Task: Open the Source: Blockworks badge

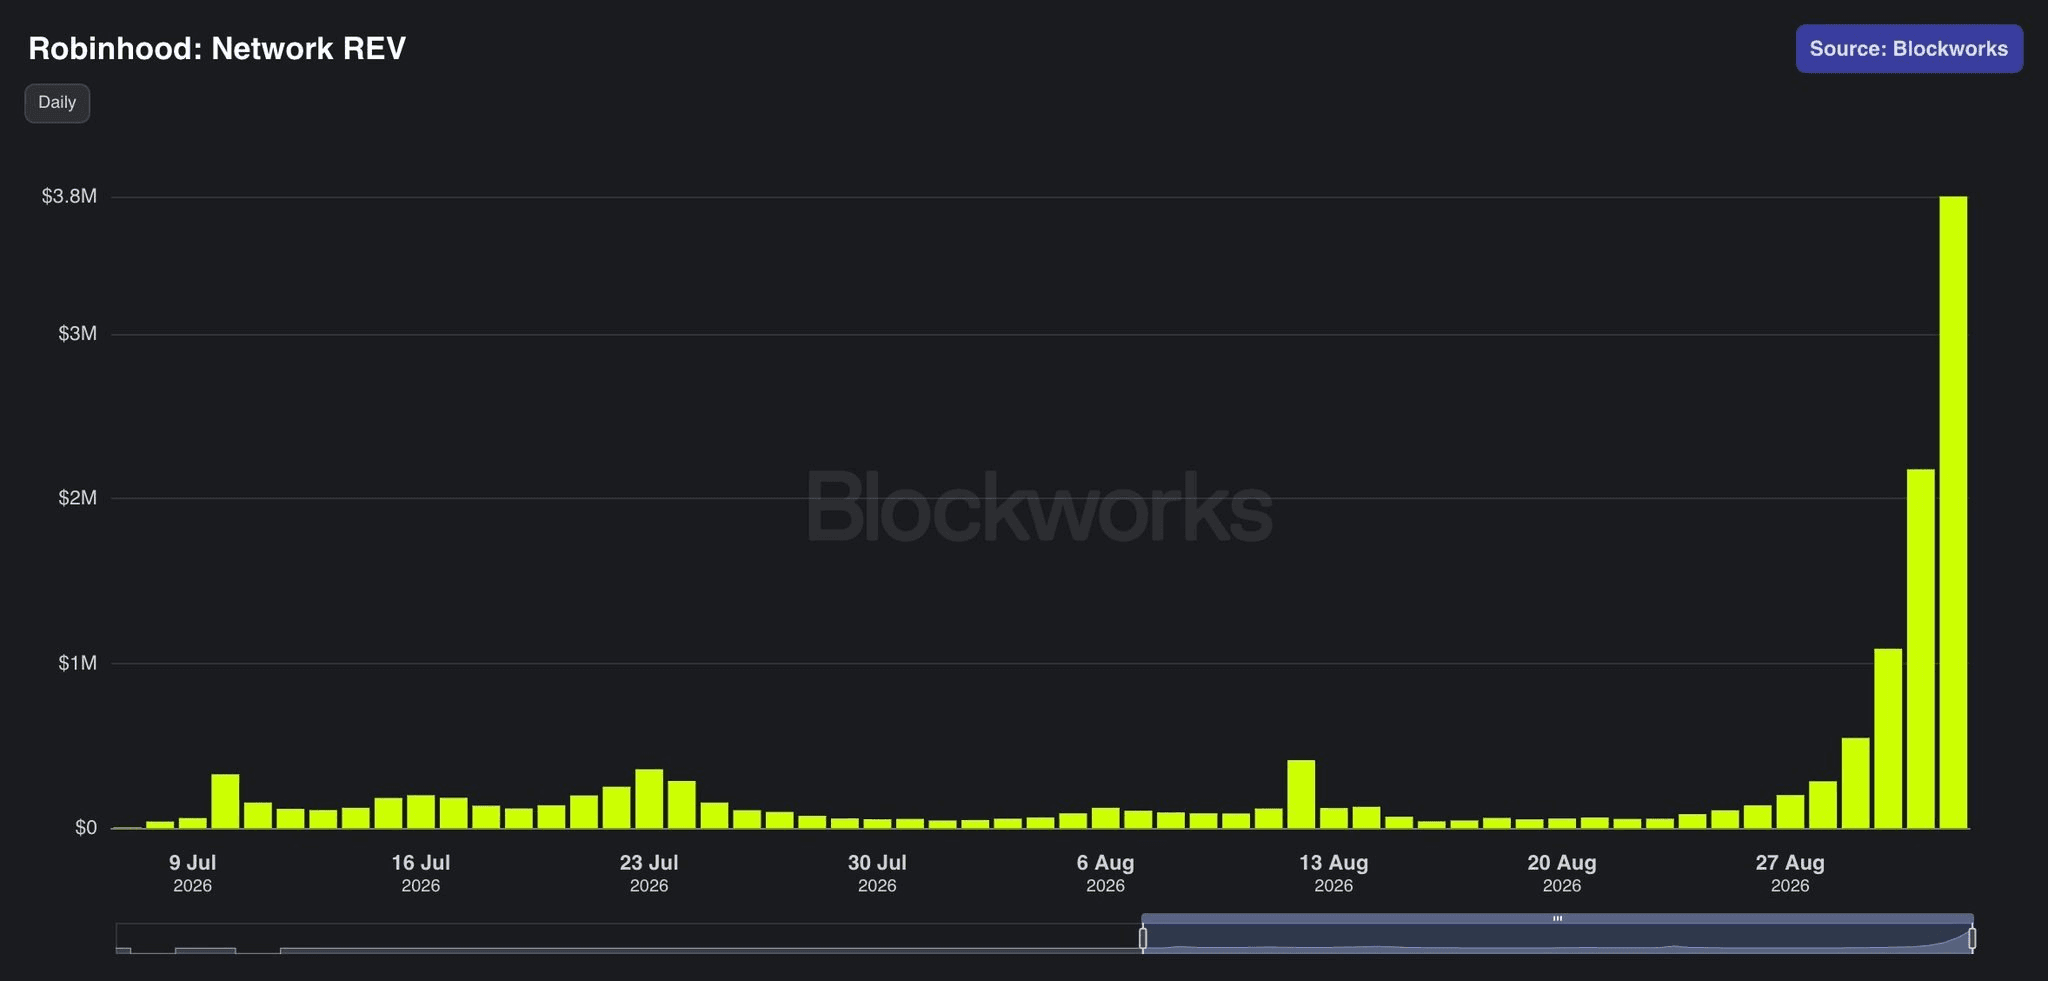Action: tap(1909, 49)
